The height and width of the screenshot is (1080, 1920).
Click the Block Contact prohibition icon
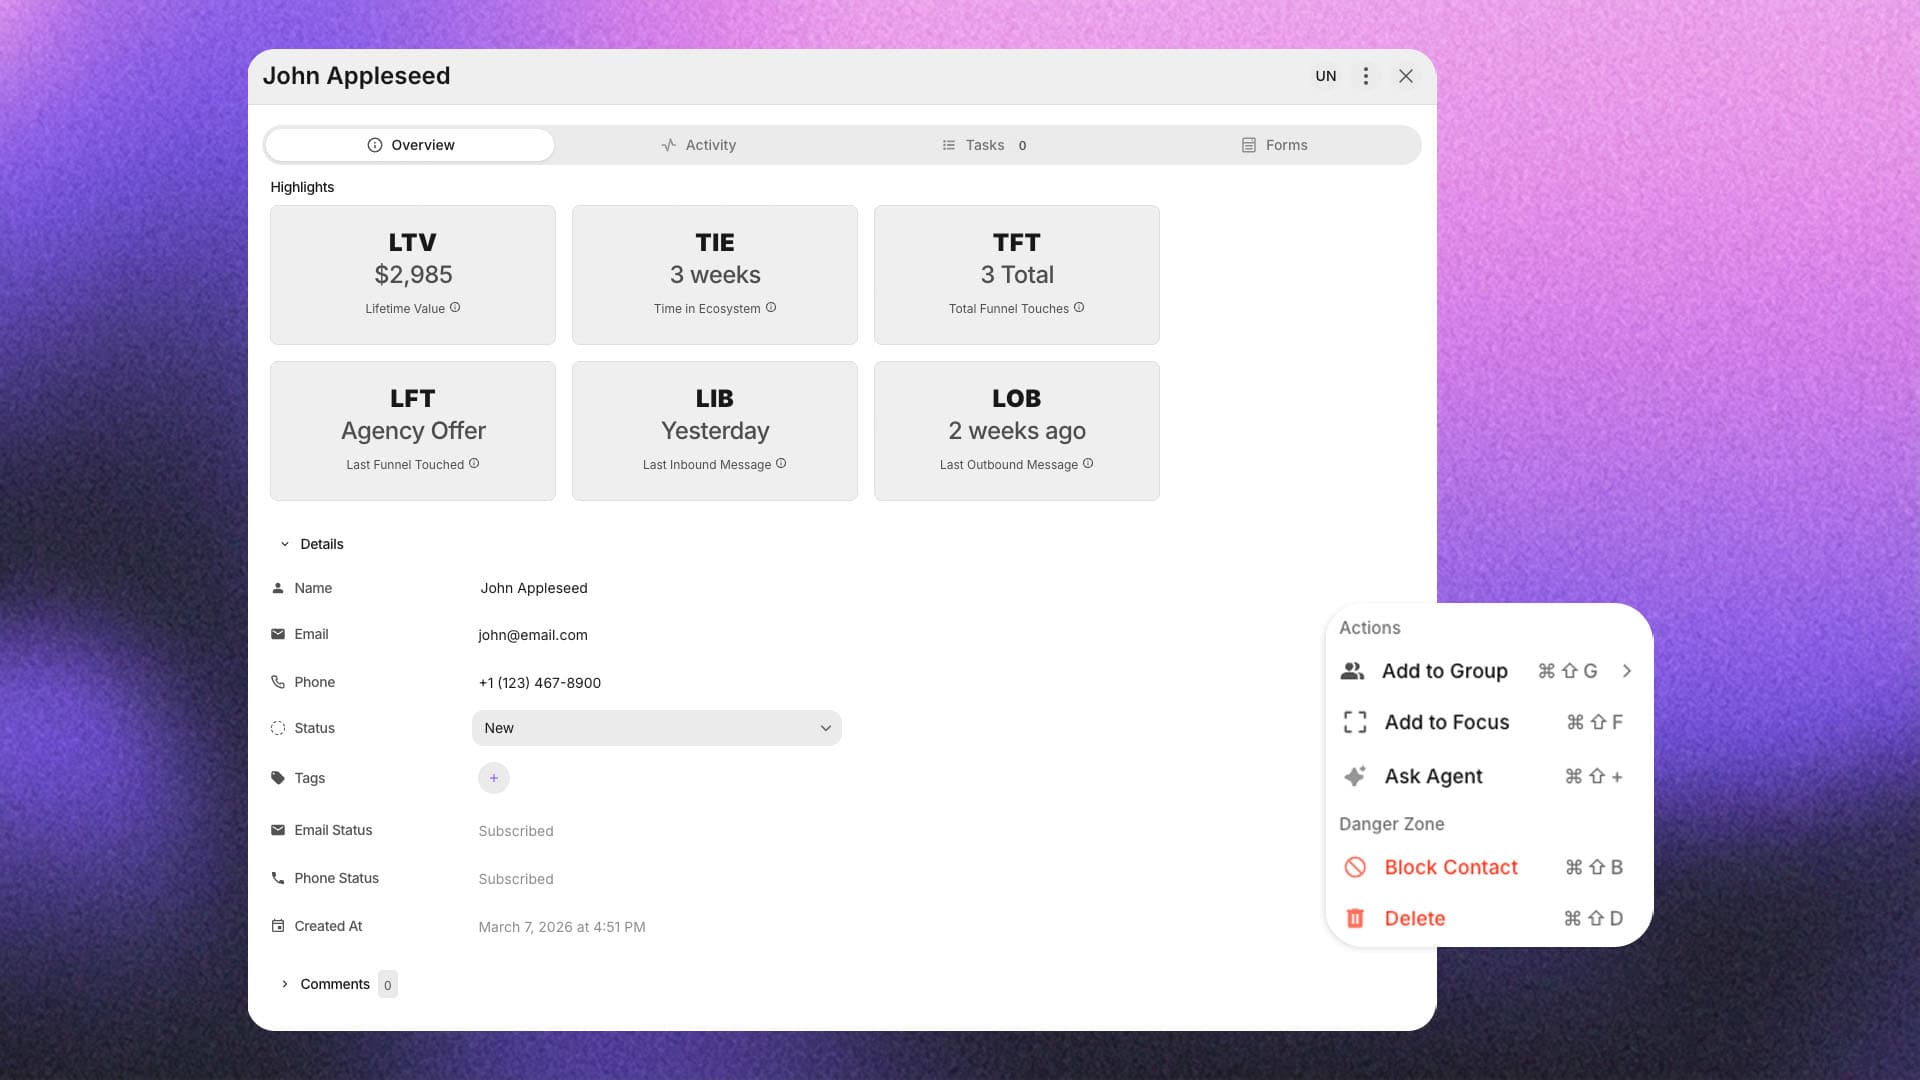(1356, 867)
